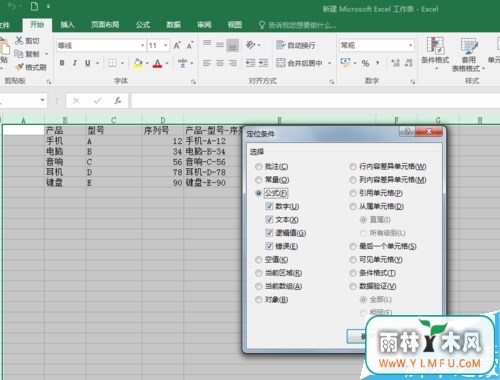
Task: Click the Bottom Align icon
Action: [233, 45]
